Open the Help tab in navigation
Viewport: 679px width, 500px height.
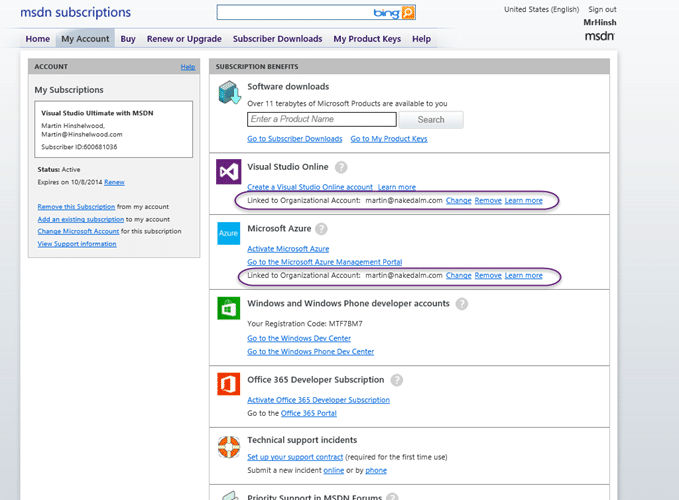click(x=421, y=39)
